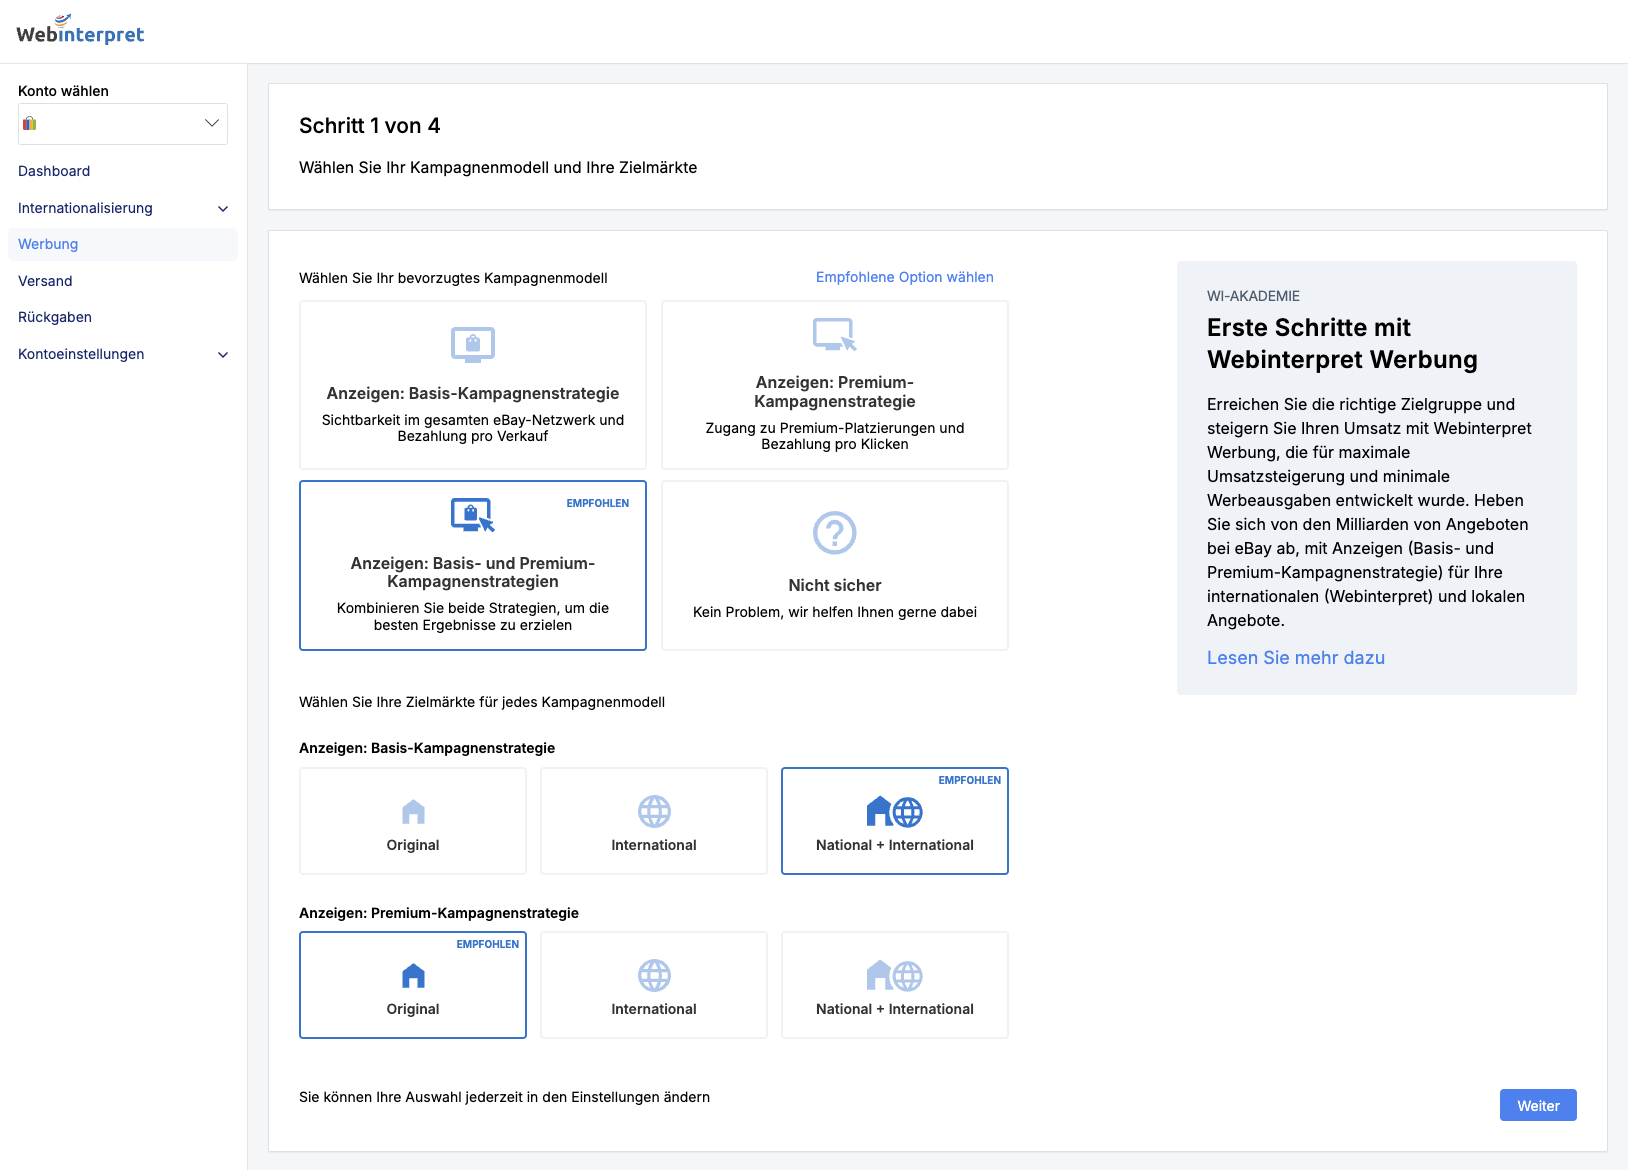The height and width of the screenshot is (1170, 1628).
Task: Click the Webinterpret logo
Action: pos(80,30)
